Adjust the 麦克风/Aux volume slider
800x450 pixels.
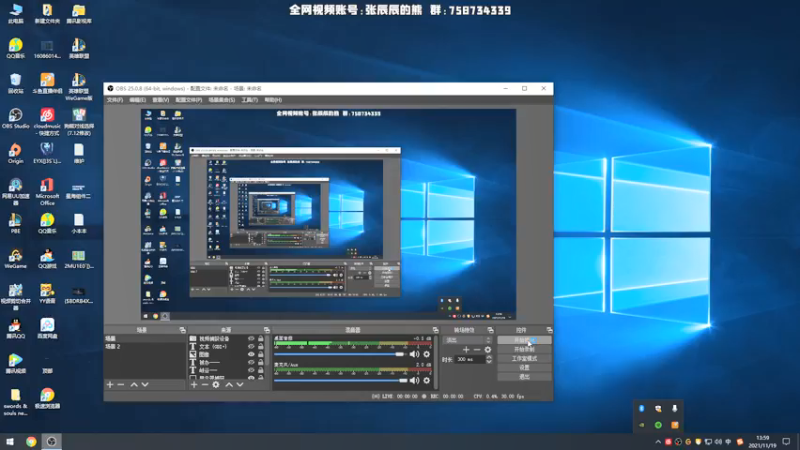(341, 381)
